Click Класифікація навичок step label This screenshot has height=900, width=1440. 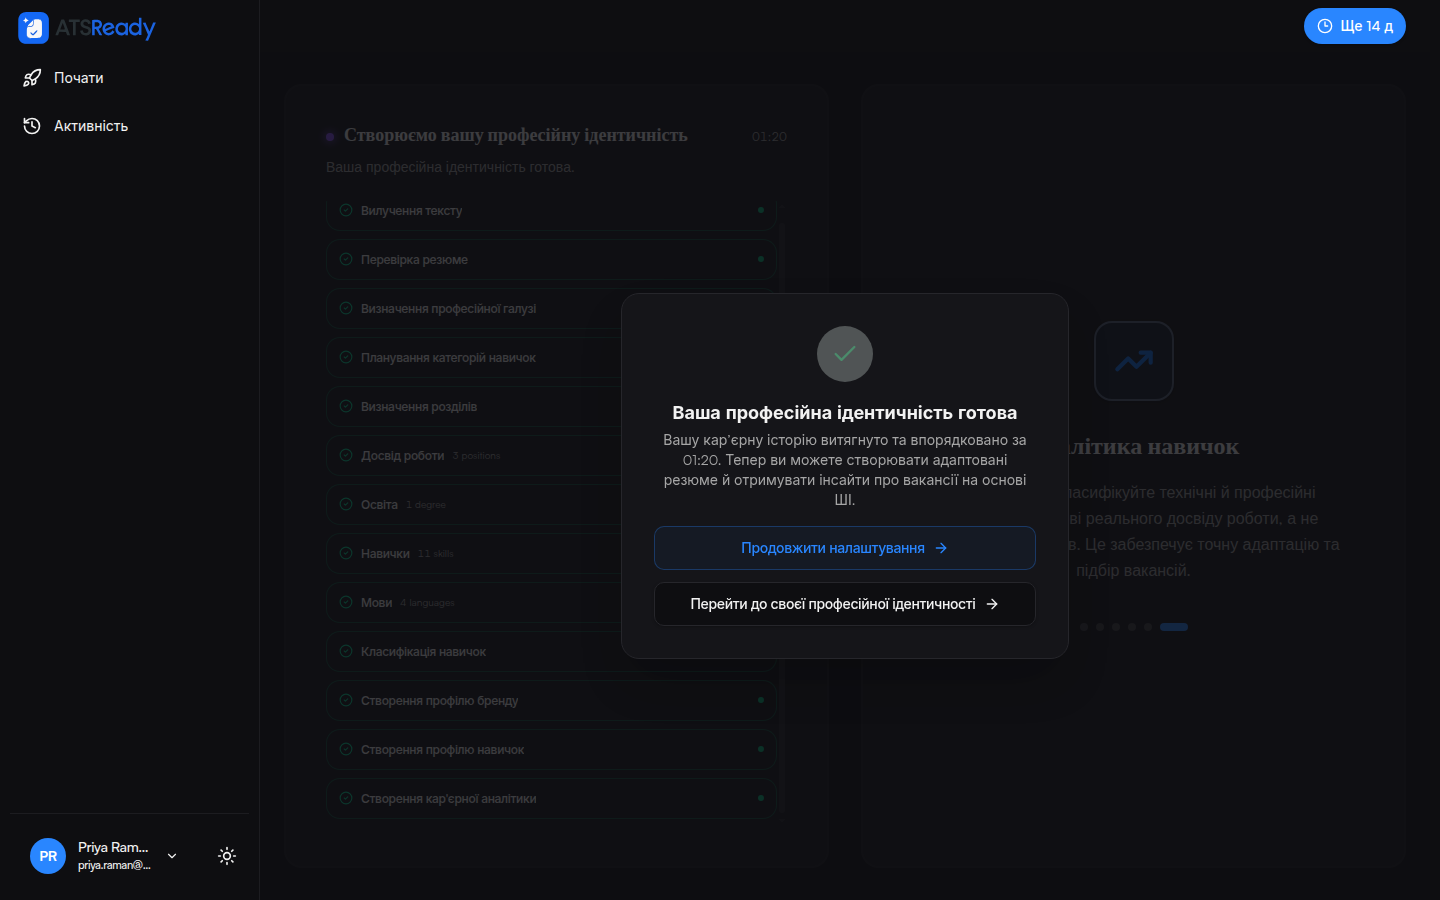click(x=423, y=652)
